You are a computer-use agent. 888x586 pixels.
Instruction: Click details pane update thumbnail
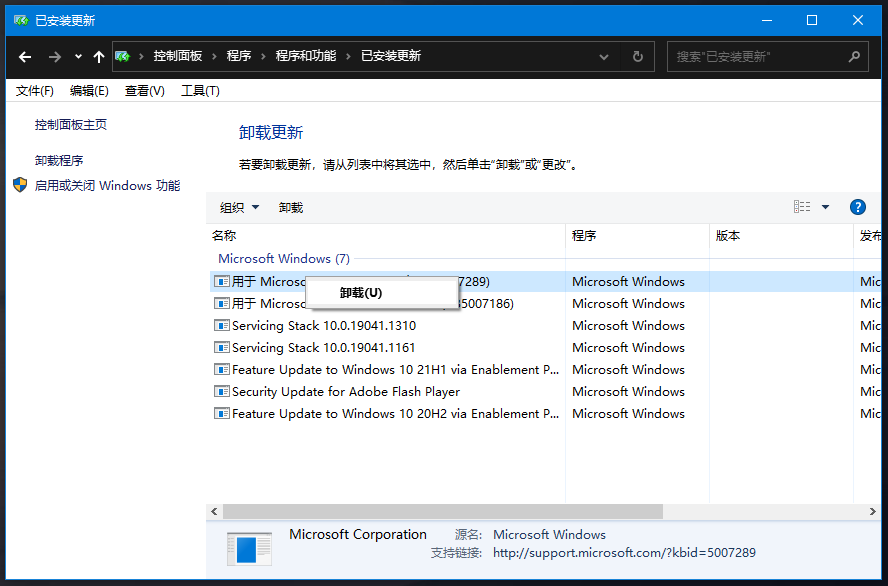(249, 549)
